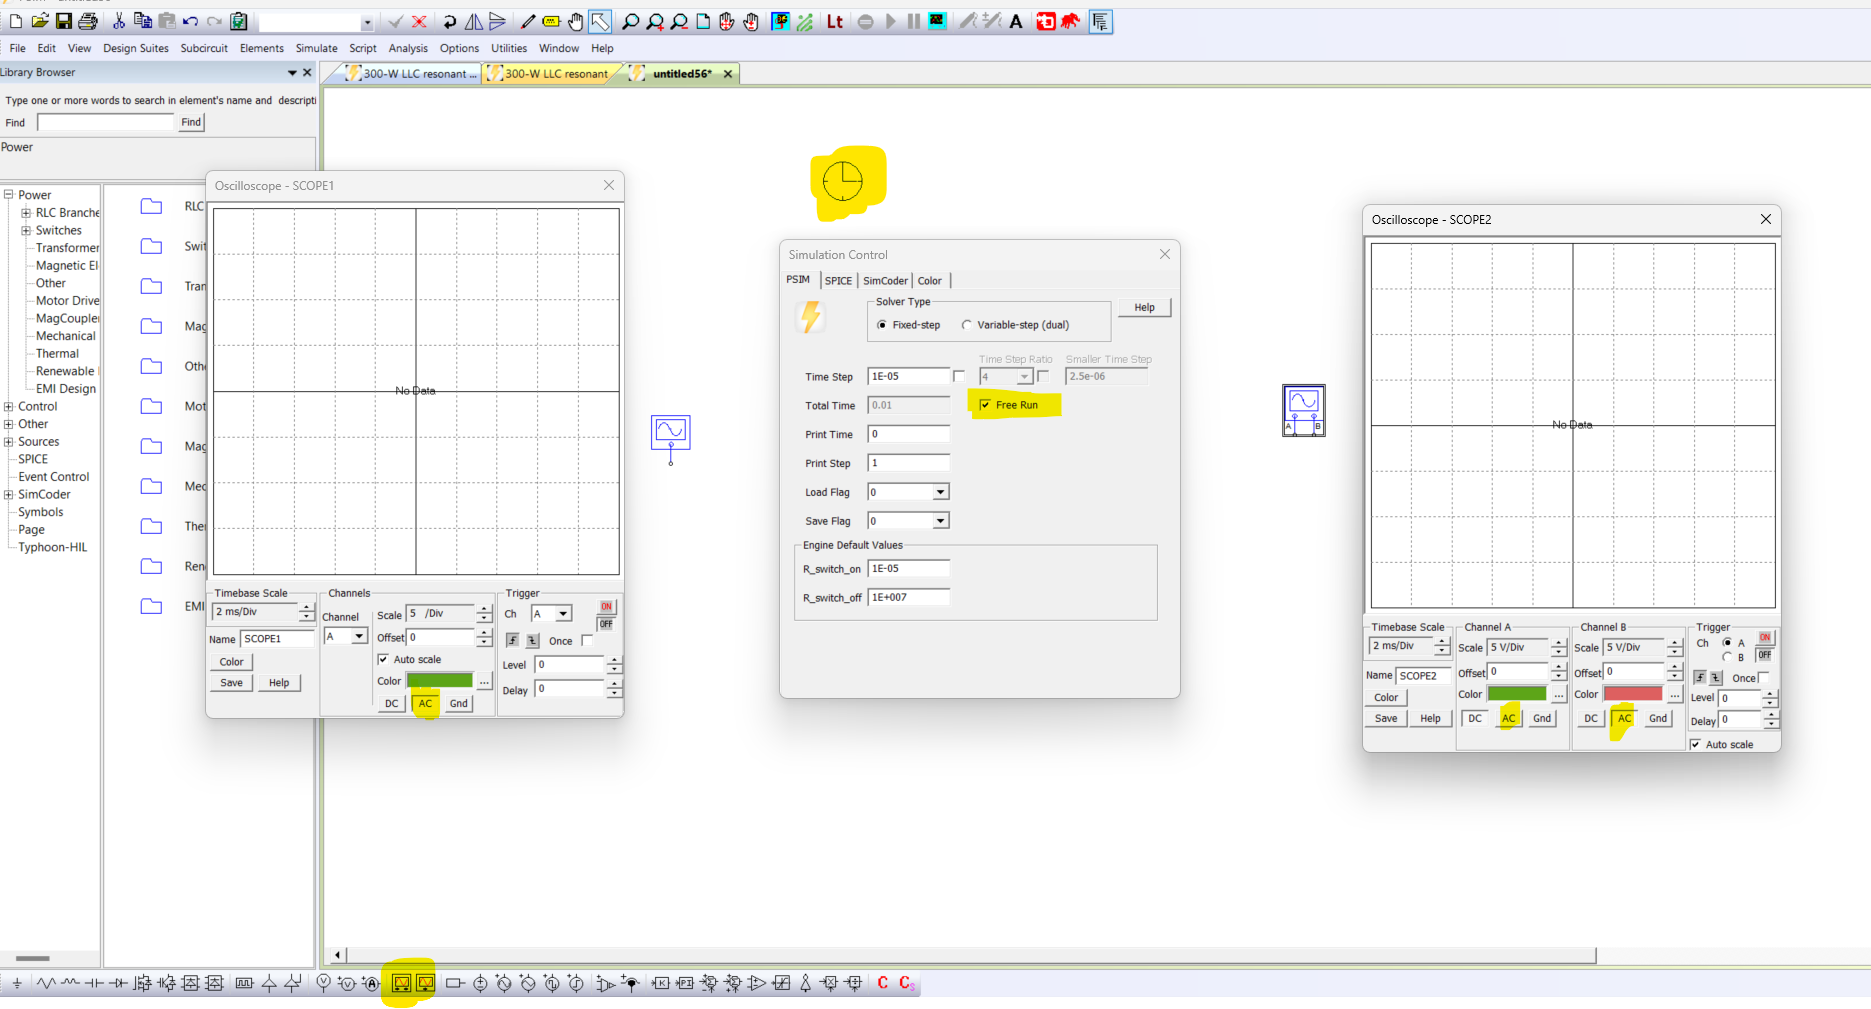Rotate the selected element using the toolbar
This screenshot has height=1009, width=1871.
(450, 21)
